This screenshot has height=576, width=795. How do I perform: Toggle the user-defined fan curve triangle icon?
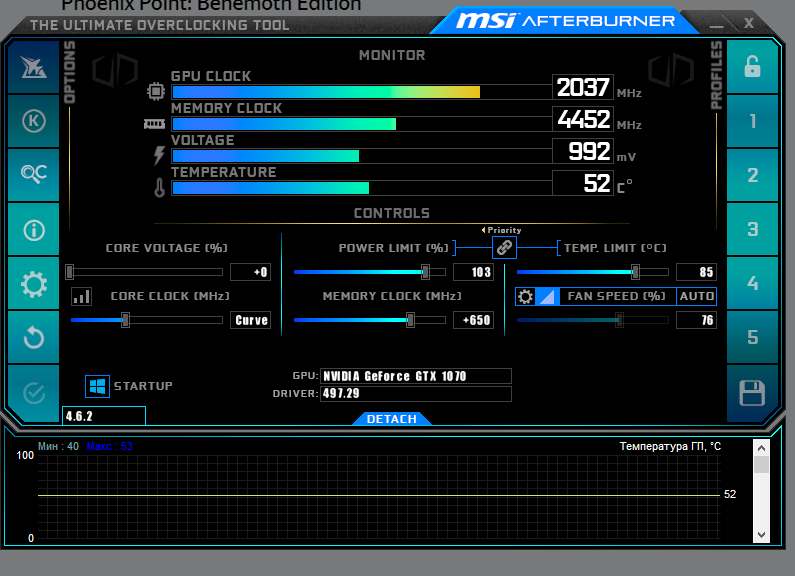[548, 296]
